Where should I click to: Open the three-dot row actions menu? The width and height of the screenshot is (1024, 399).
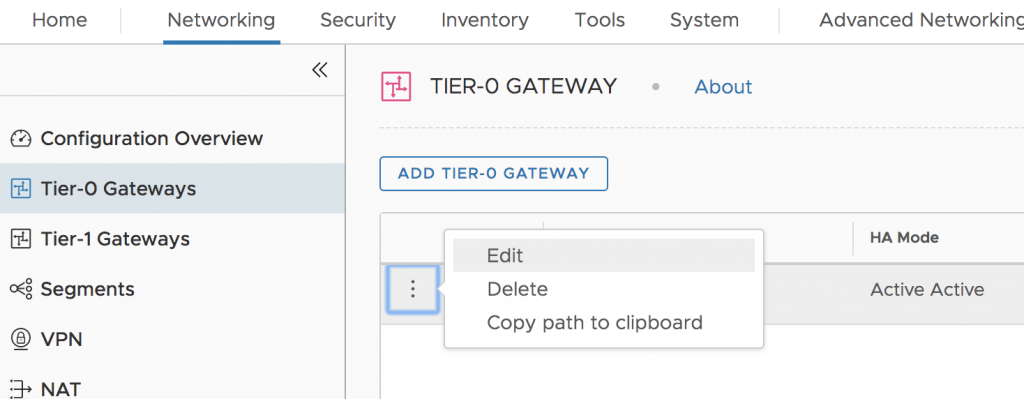pyautogui.click(x=412, y=289)
